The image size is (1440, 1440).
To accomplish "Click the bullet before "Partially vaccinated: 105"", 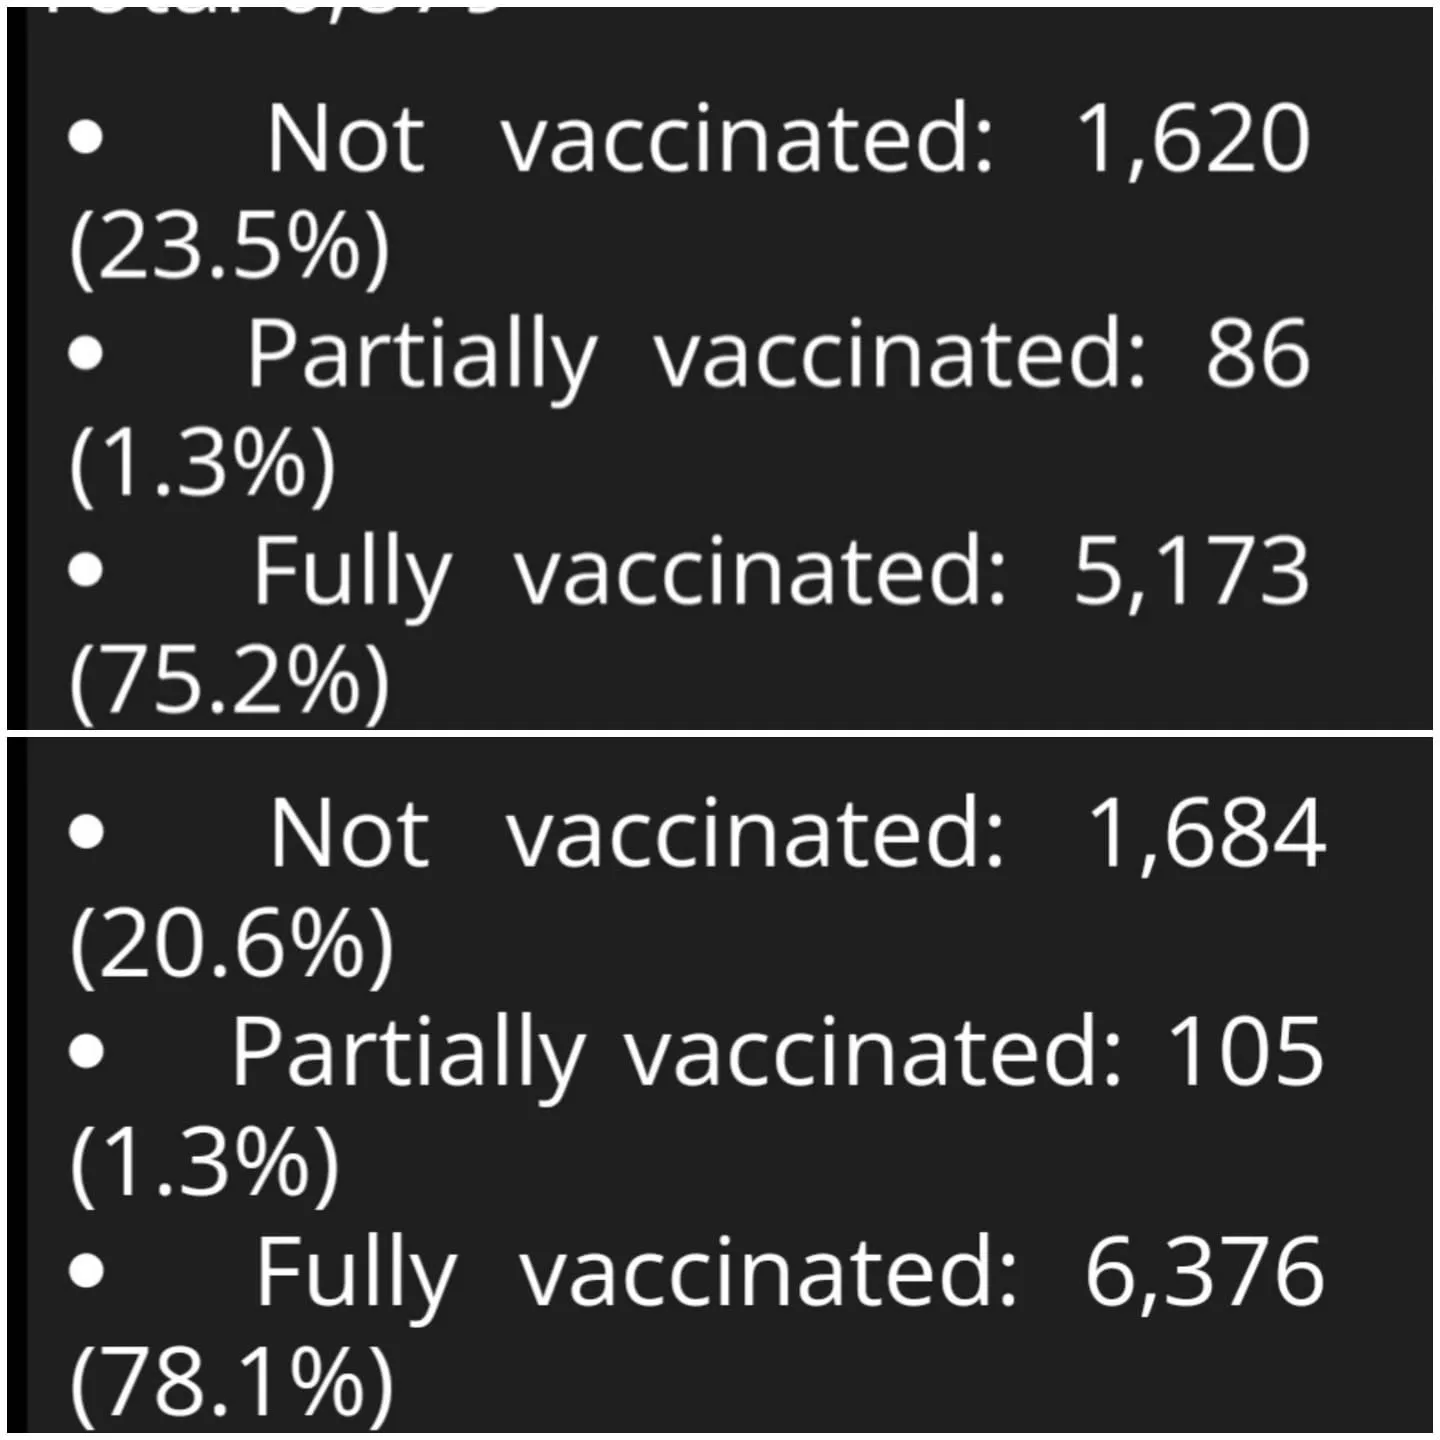I will [86, 1051].
